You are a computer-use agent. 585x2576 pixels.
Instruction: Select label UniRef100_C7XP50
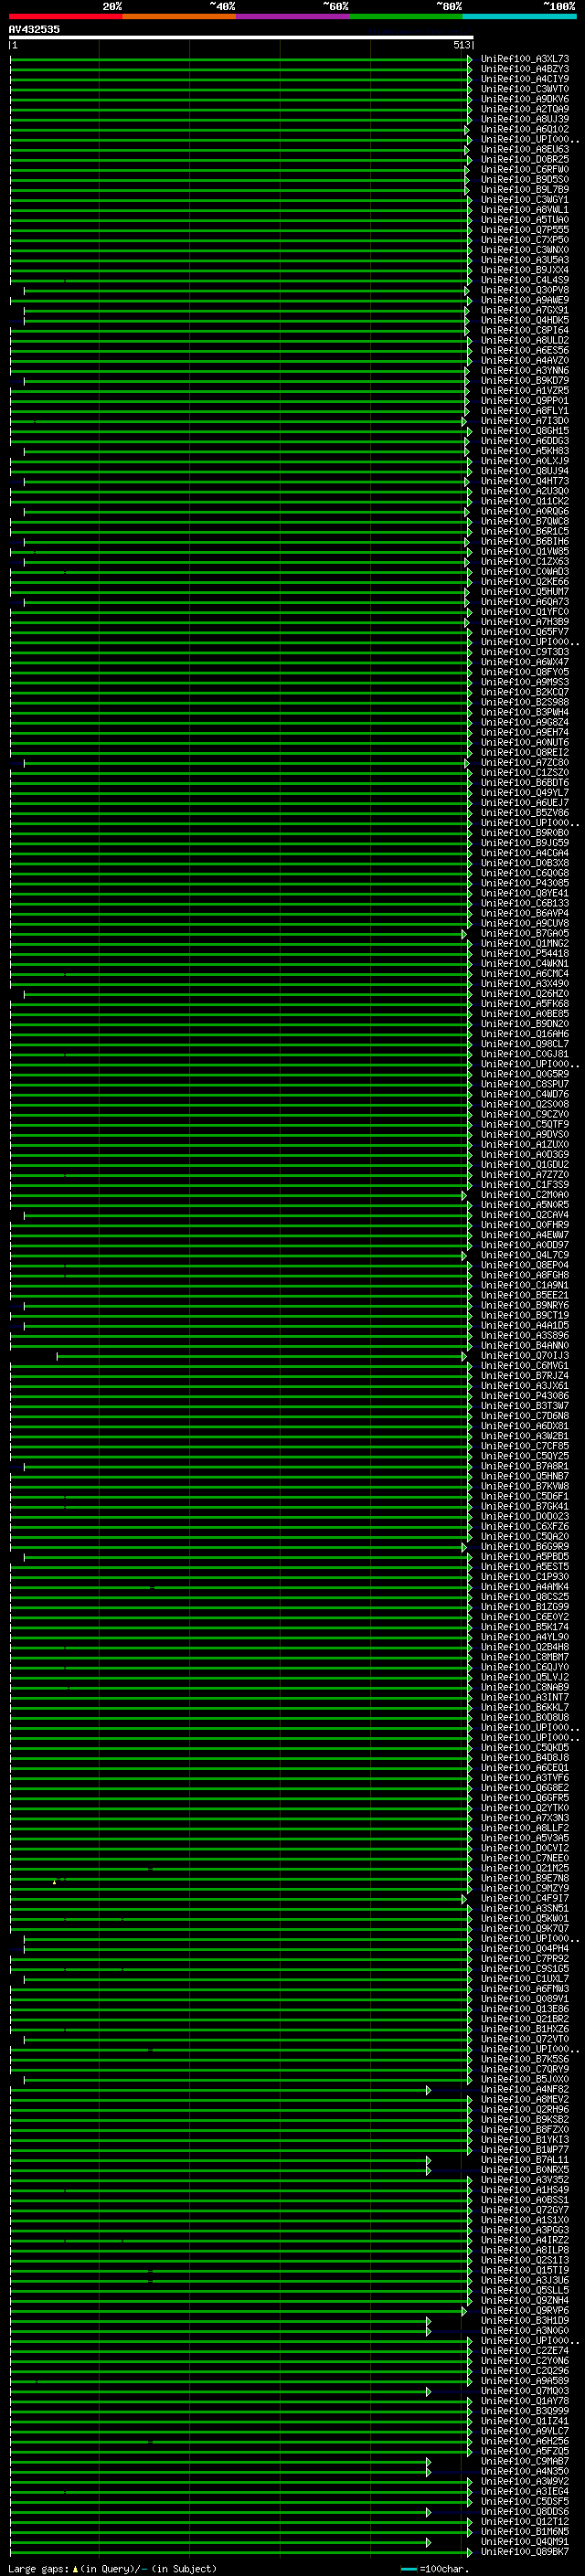click(x=525, y=240)
